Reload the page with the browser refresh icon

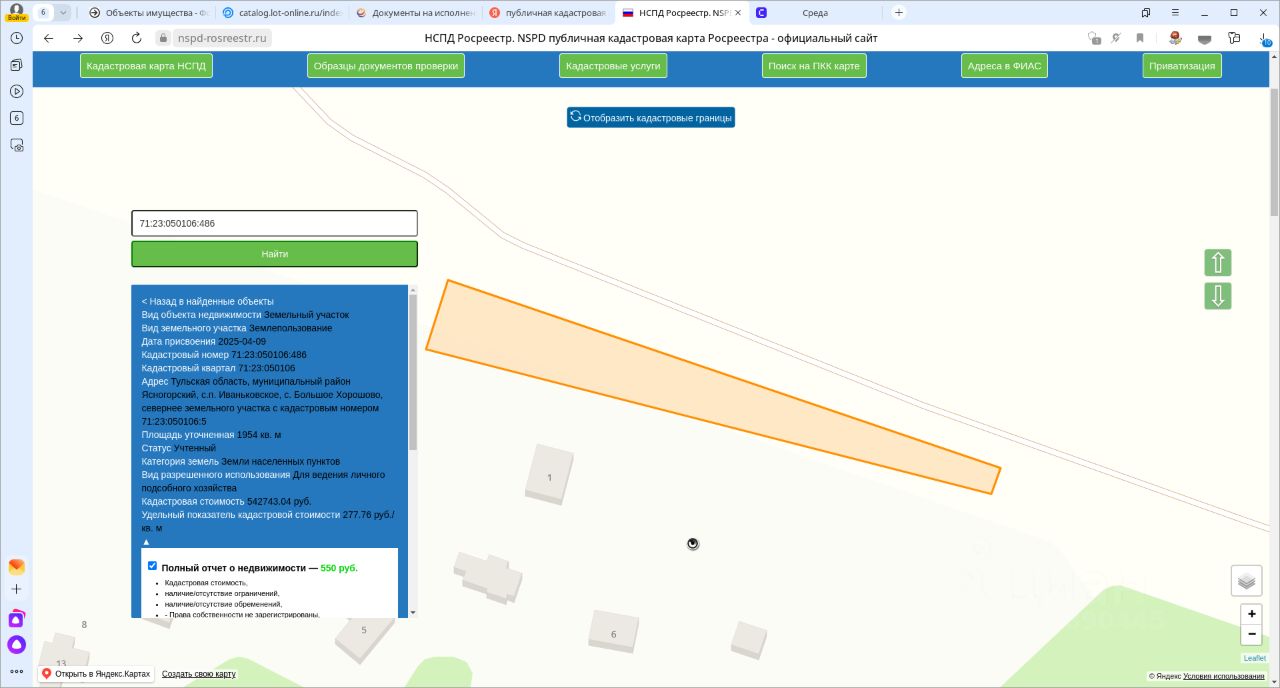(x=136, y=38)
